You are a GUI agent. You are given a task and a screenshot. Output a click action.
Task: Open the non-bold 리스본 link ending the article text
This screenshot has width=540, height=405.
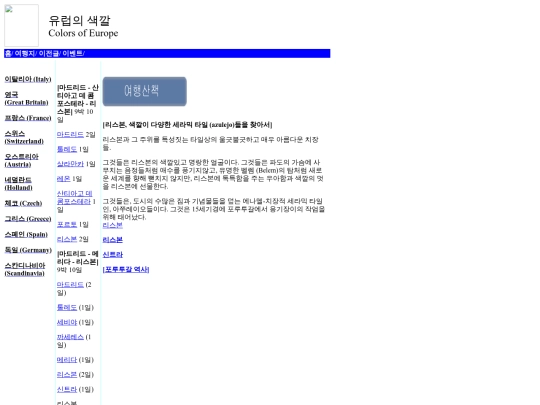(x=113, y=225)
